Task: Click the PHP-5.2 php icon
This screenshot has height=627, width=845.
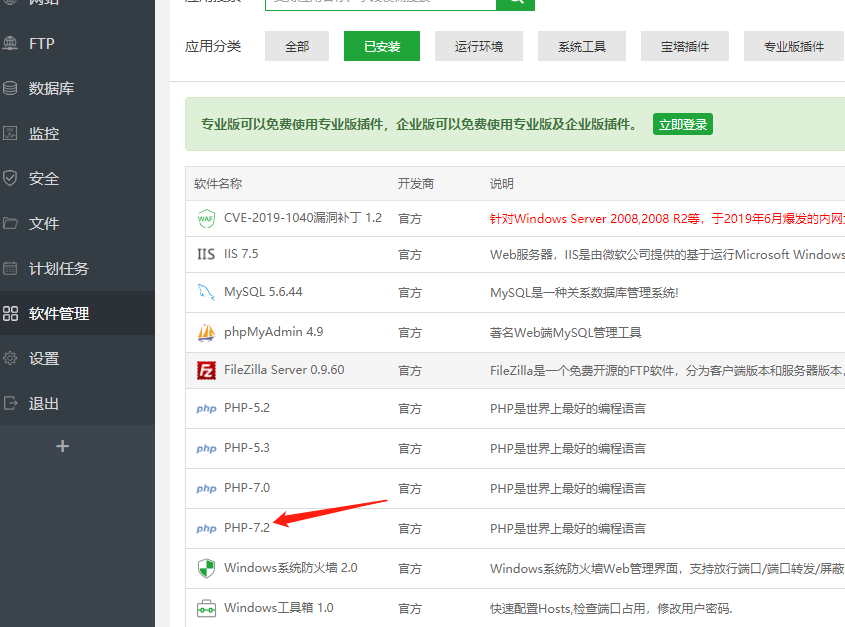Action: pyautogui.click(x=206, y=409)
